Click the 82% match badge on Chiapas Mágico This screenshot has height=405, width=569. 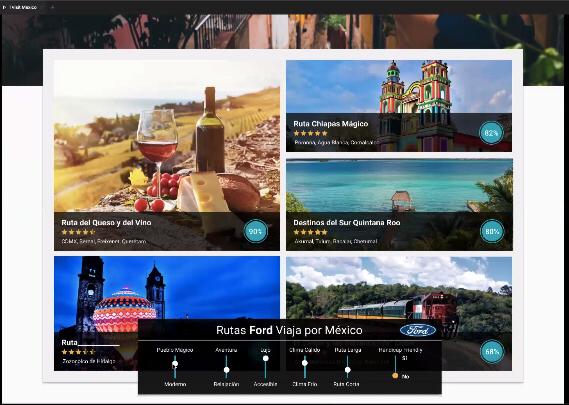491,133
